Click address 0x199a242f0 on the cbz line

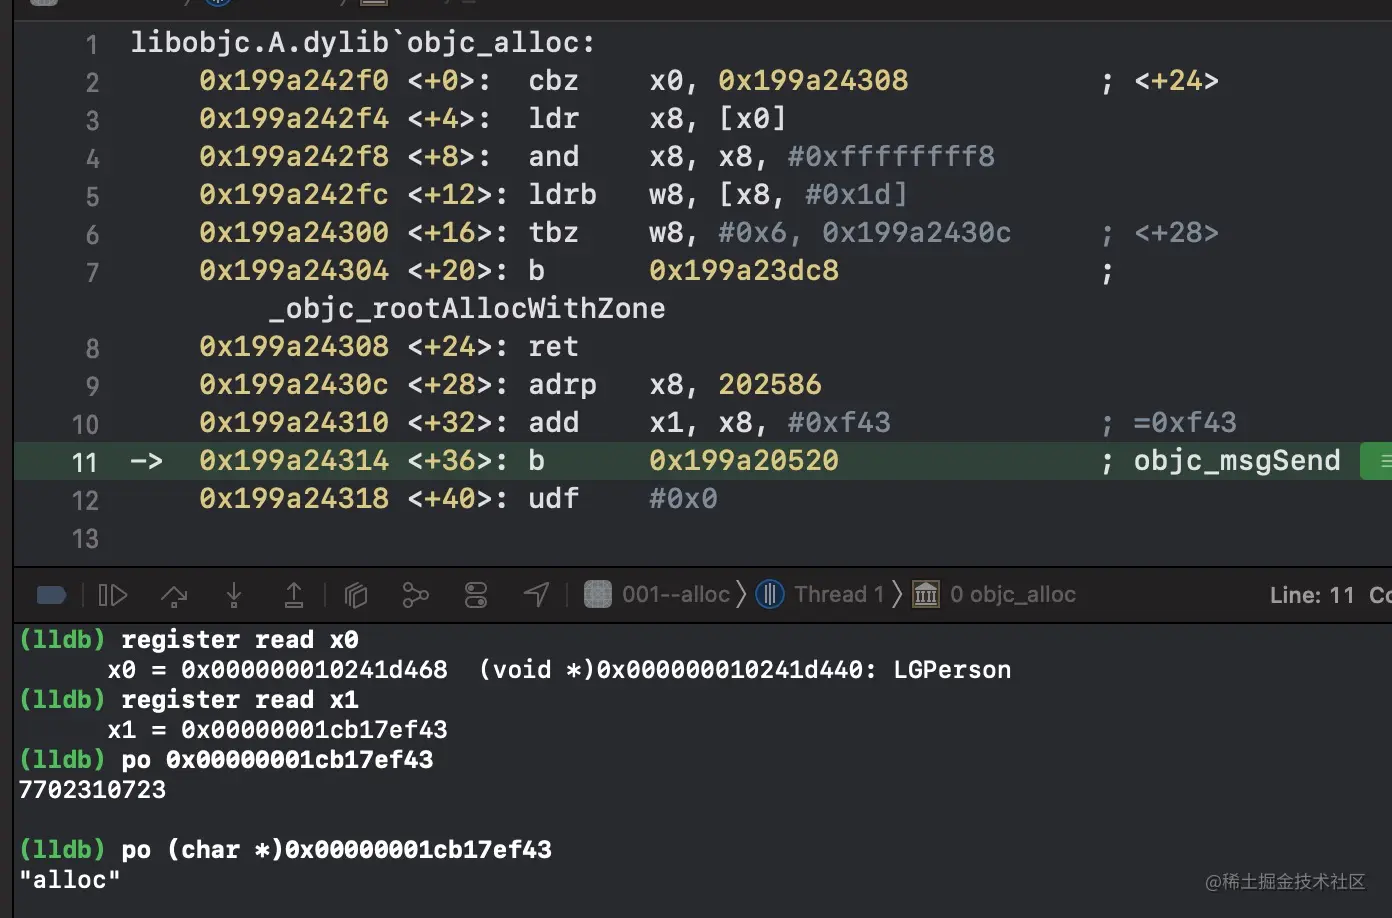click(x=294, y=81)
